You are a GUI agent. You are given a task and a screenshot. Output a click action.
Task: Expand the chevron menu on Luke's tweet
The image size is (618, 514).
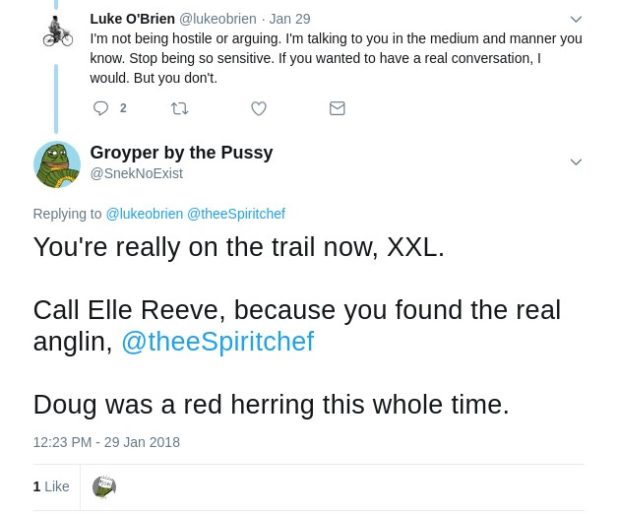[575, 19]
